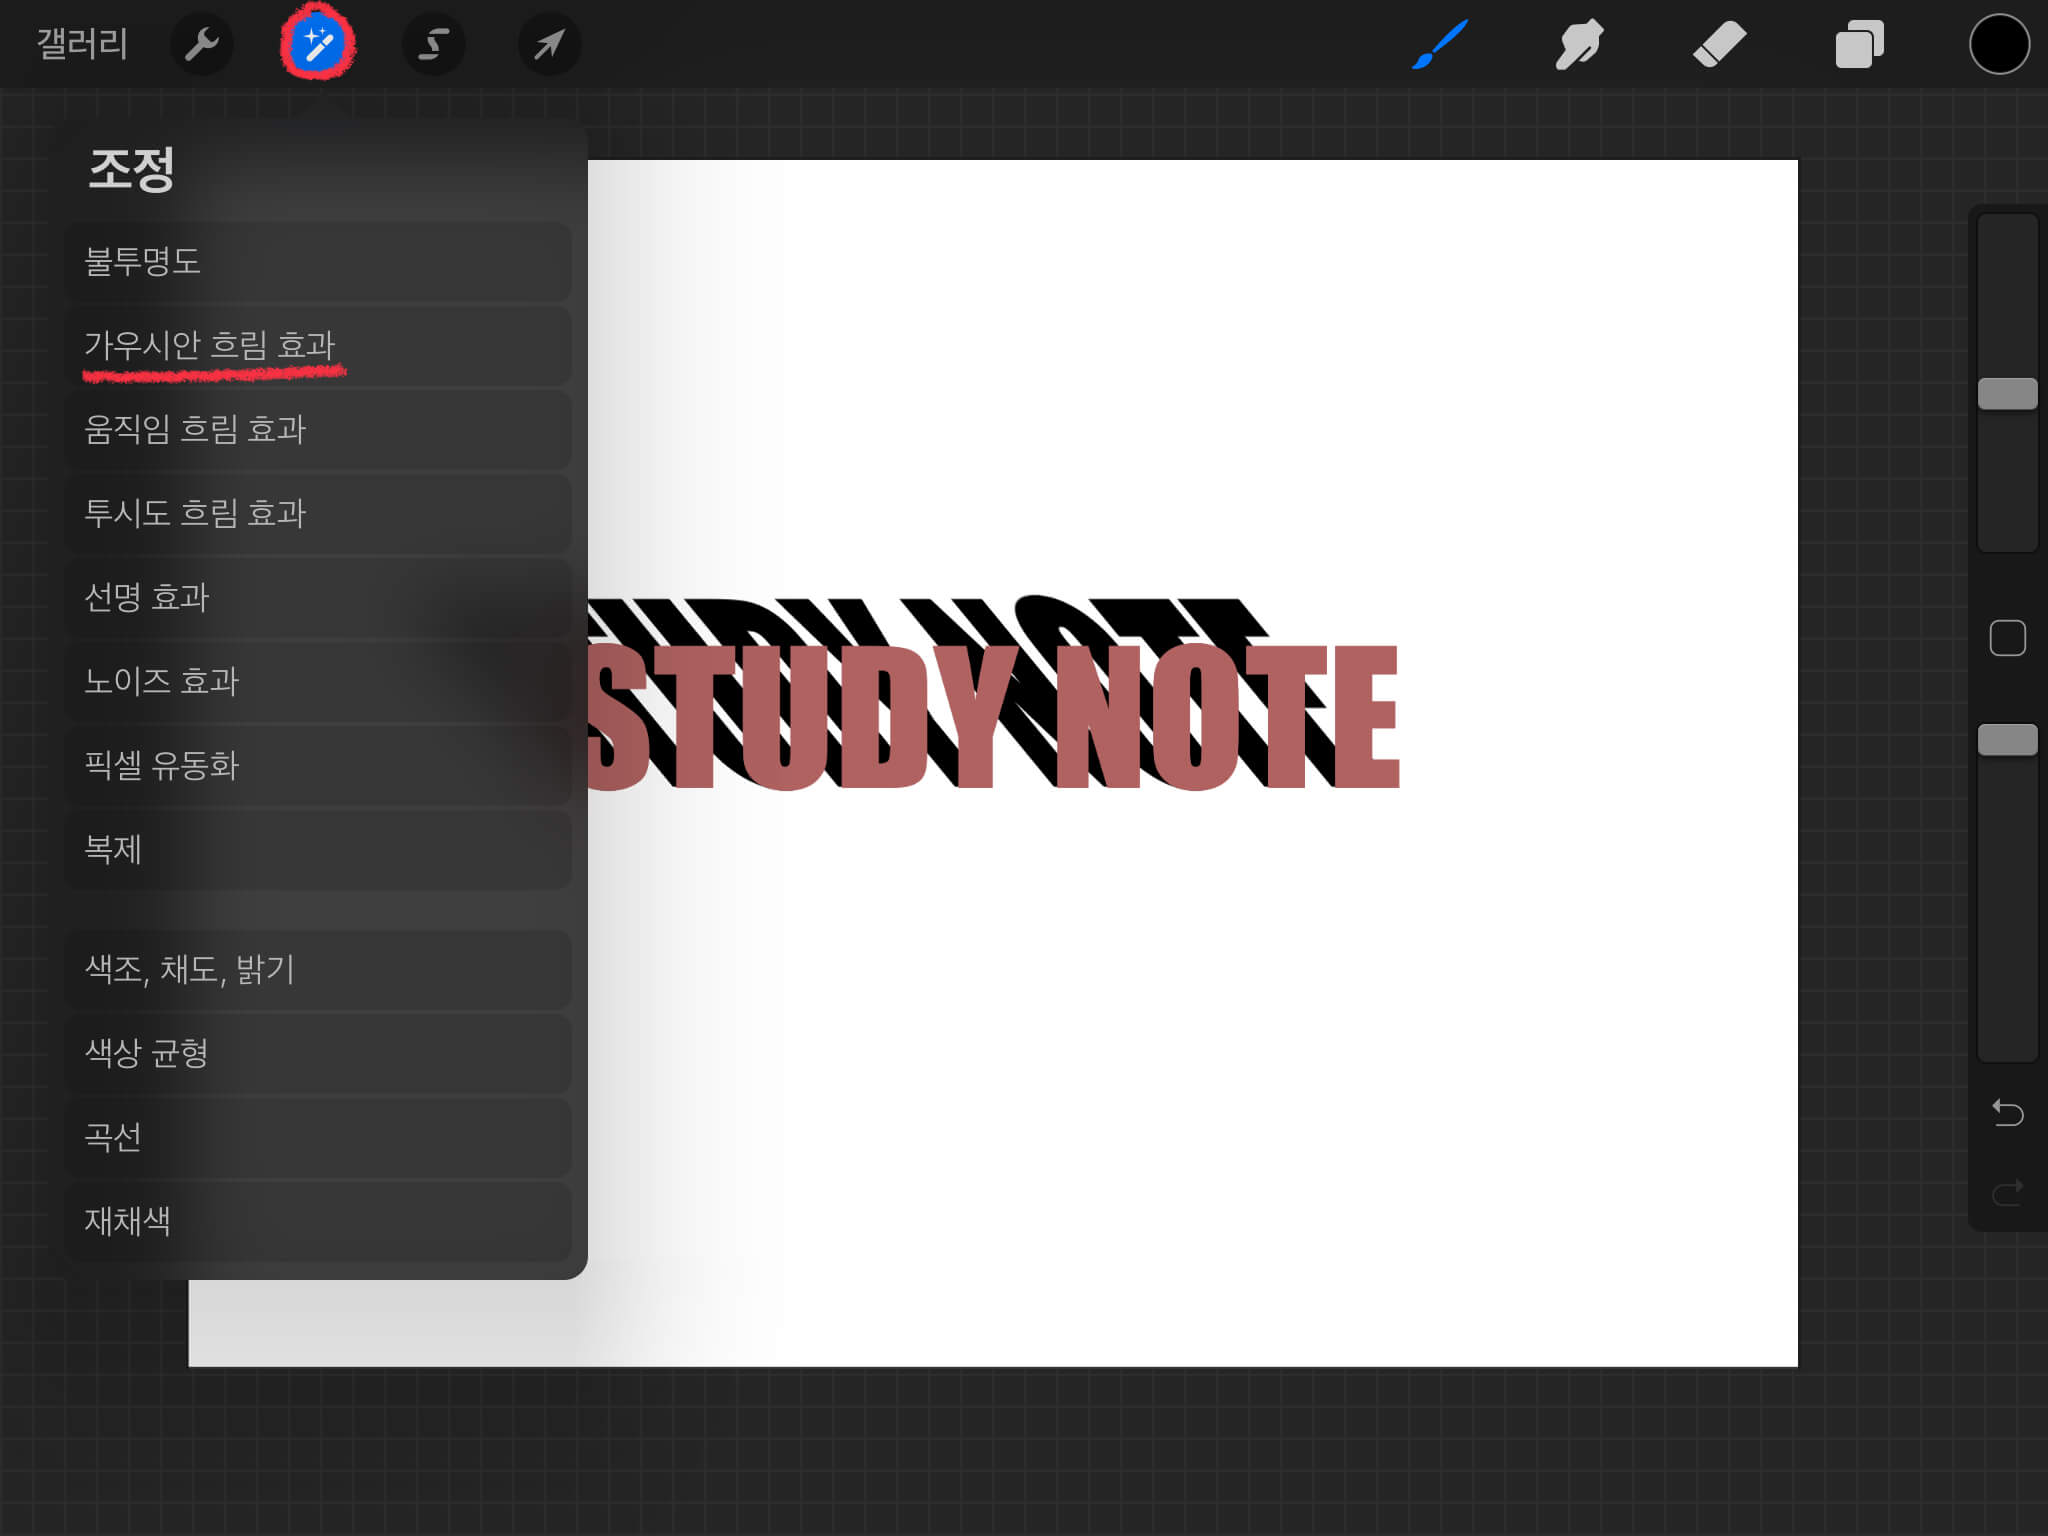The height and width of the screenshot is (1536, 2048).
Task: Click the brush size slider handle
Action: pyautogui.click(x=2007, y=394)
